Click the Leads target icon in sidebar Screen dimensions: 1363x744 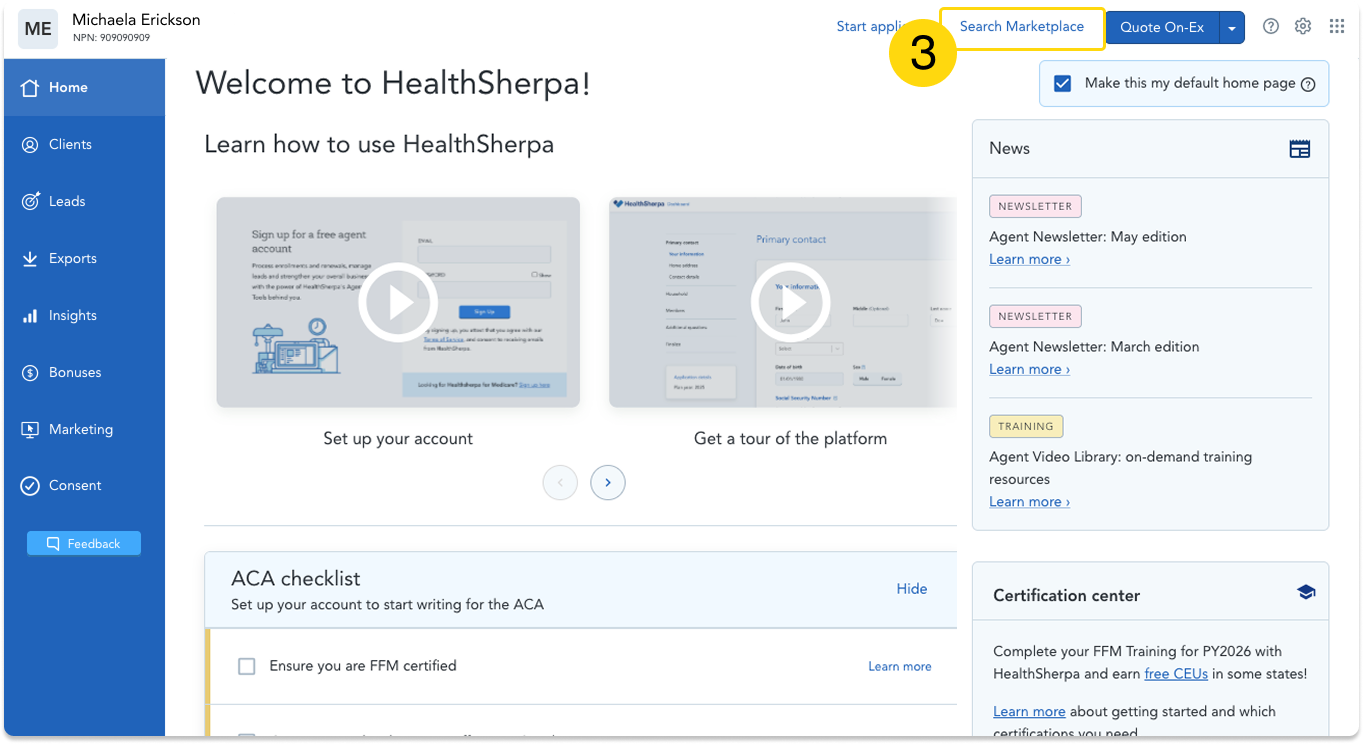(30, 202)
